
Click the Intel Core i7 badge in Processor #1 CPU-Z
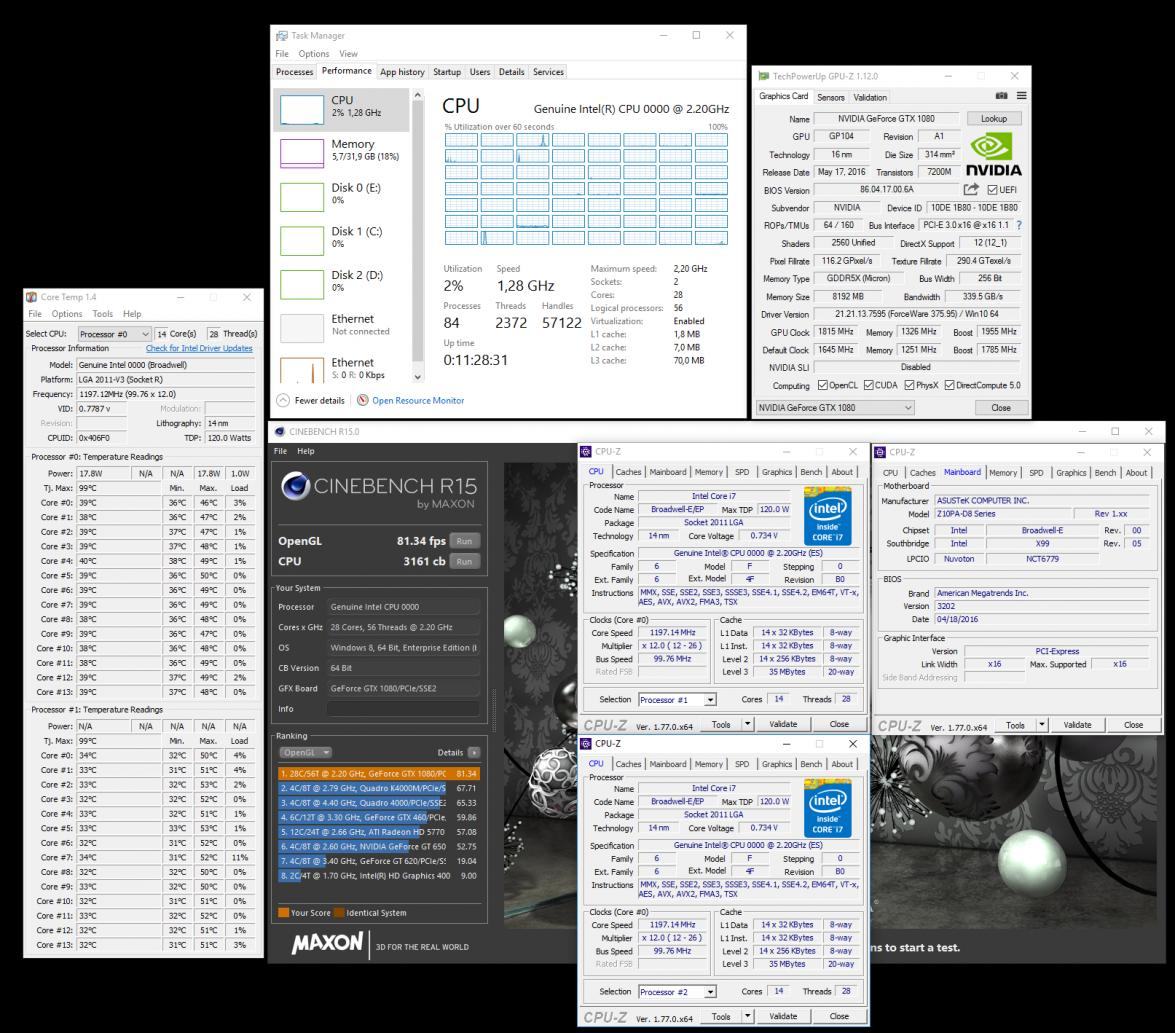pos(827,515)
